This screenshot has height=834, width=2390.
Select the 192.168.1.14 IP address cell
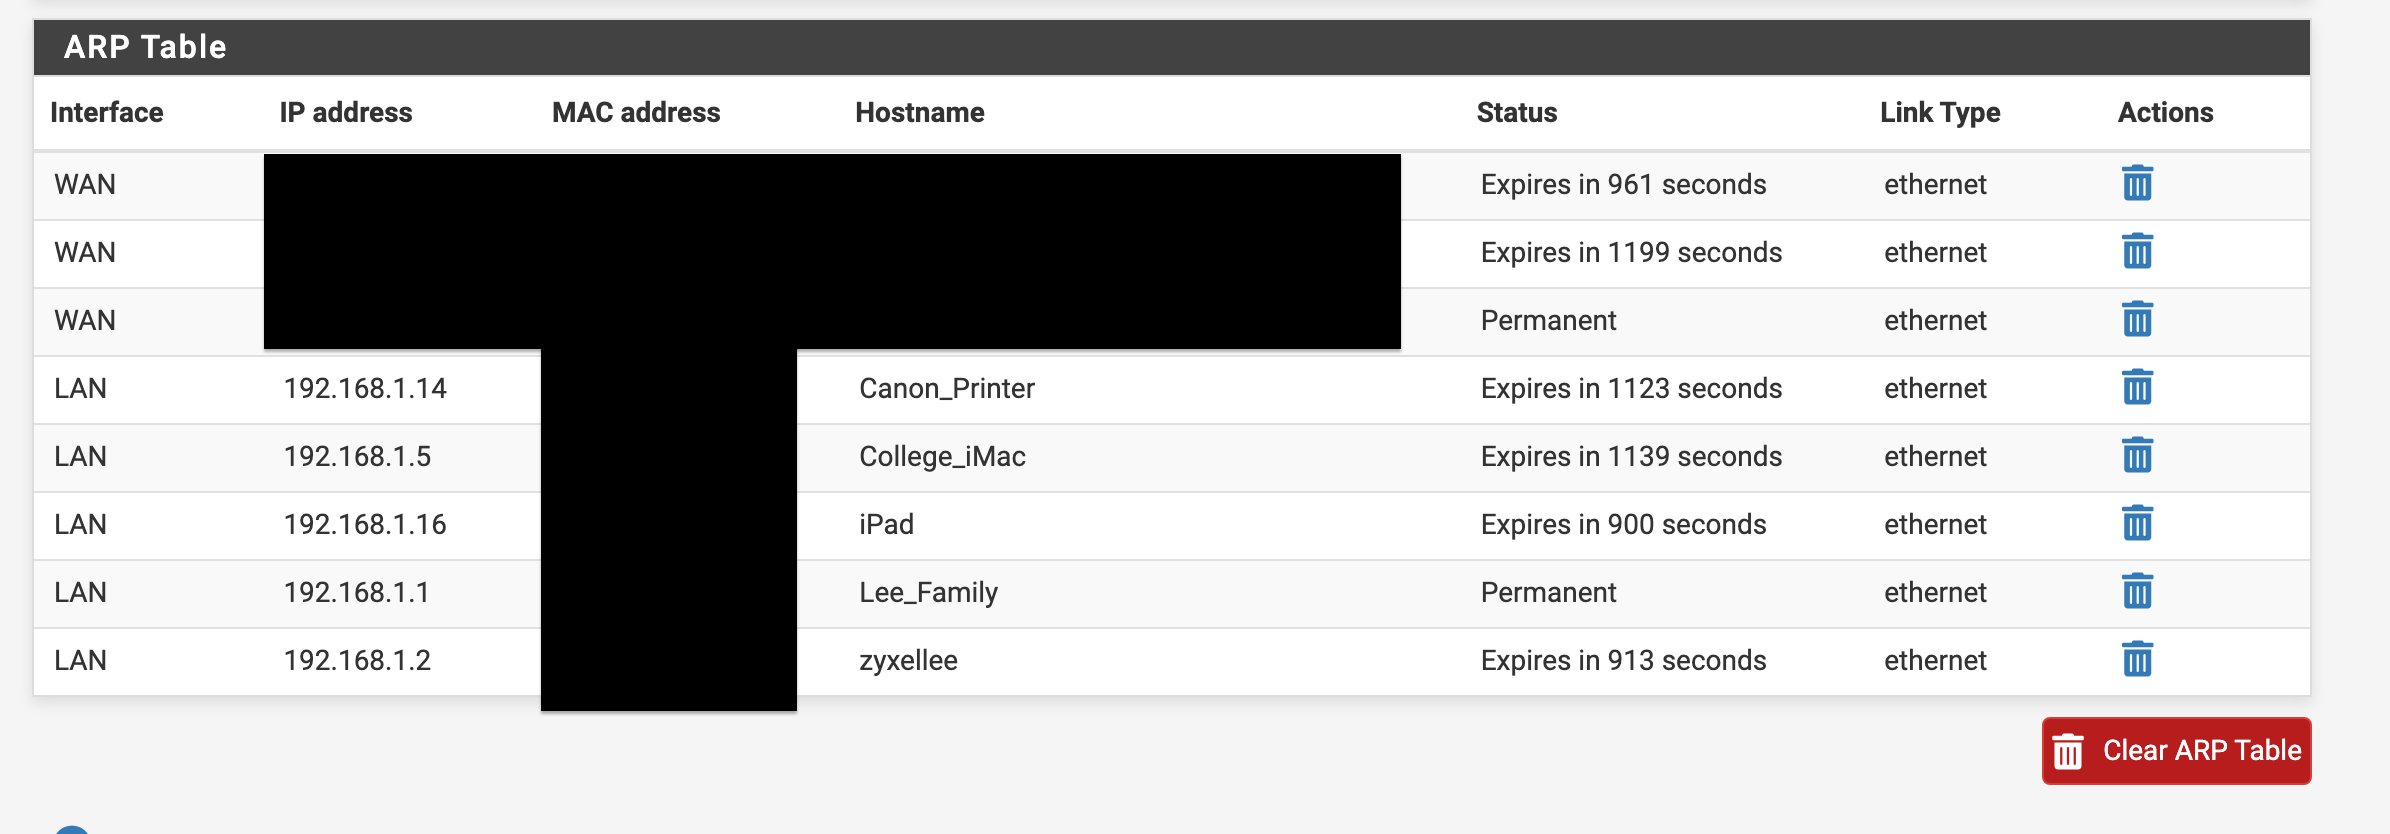(x=365, y=388)
